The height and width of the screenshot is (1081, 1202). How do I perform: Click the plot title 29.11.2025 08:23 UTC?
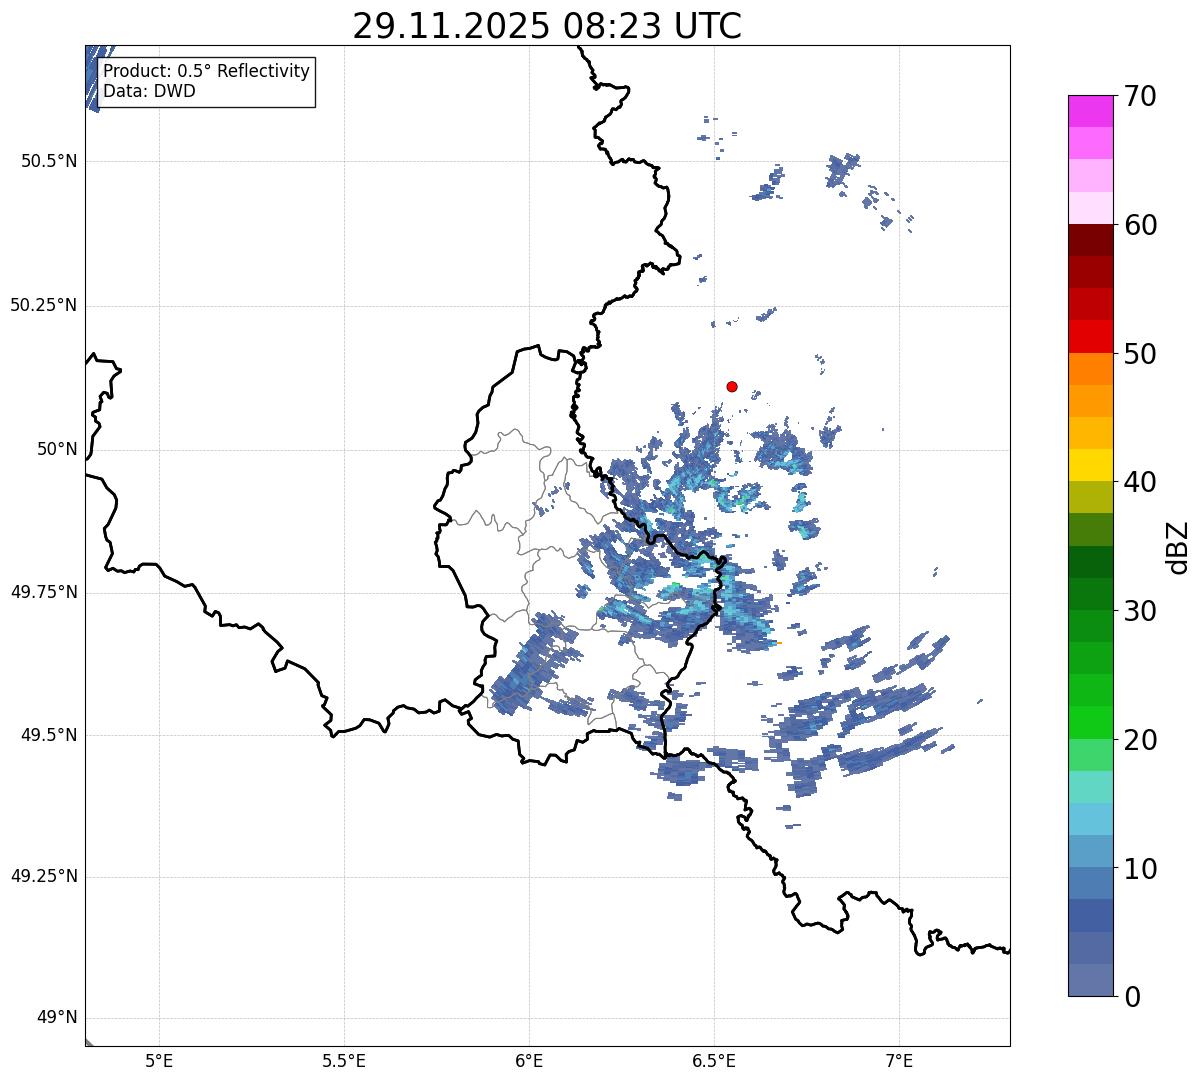(547, 26)
